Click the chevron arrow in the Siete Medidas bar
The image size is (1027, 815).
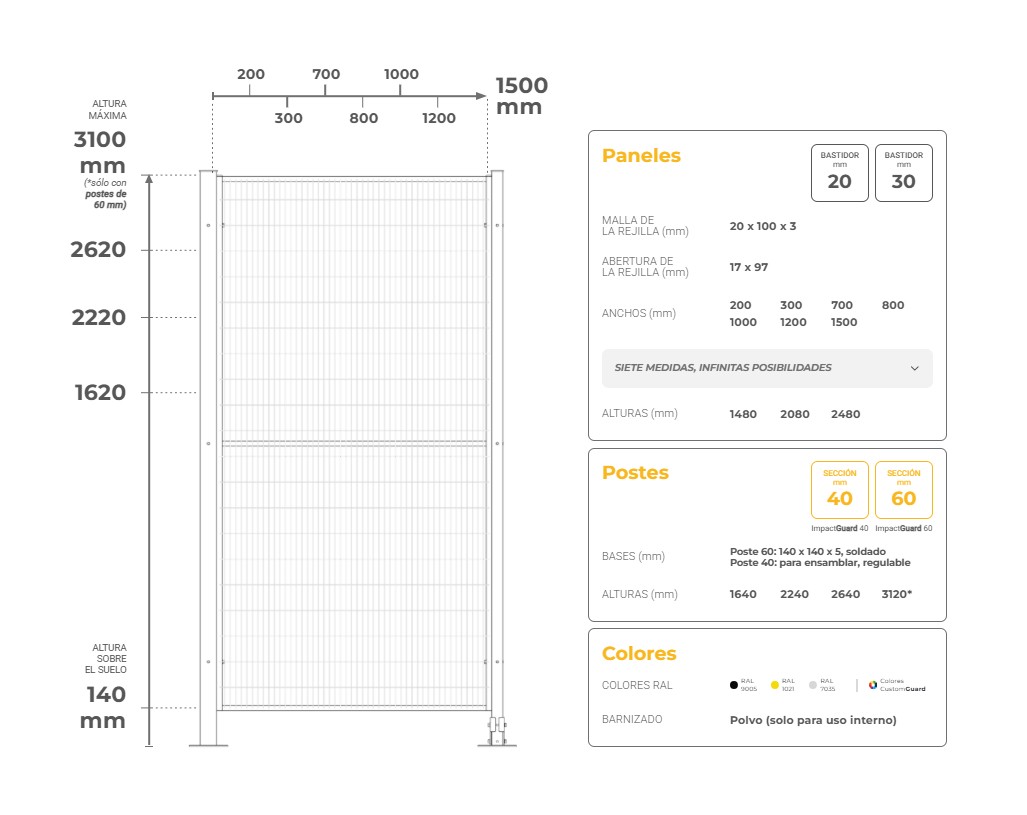(x=914, y=368)
